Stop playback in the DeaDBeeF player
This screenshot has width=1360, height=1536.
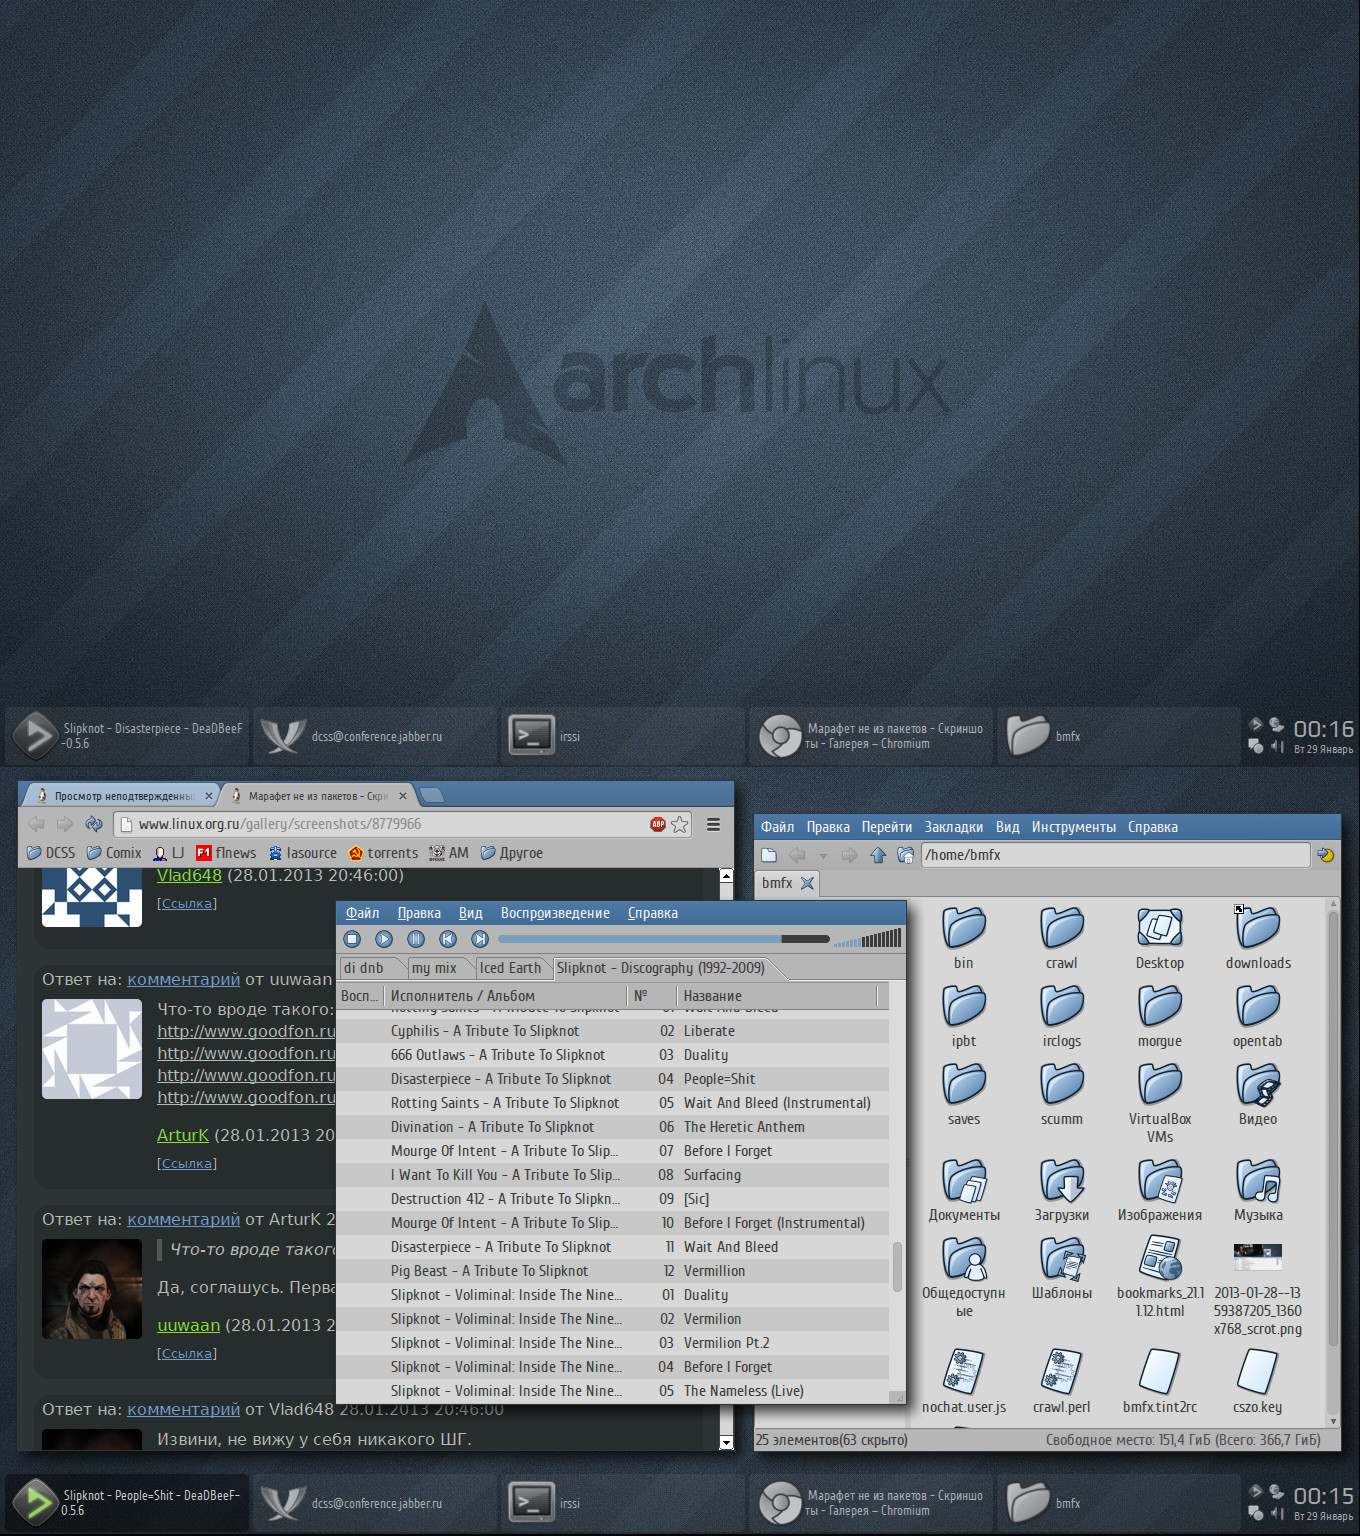click(352, 939)
